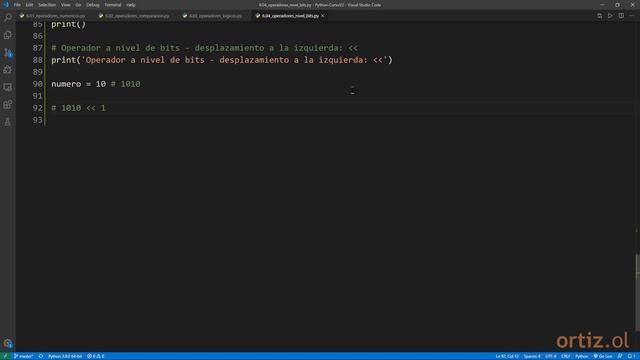The width and height of the screenshot is (640, 360).
Task: Open the Terminal menu
Action: click(x=113, y=5)
